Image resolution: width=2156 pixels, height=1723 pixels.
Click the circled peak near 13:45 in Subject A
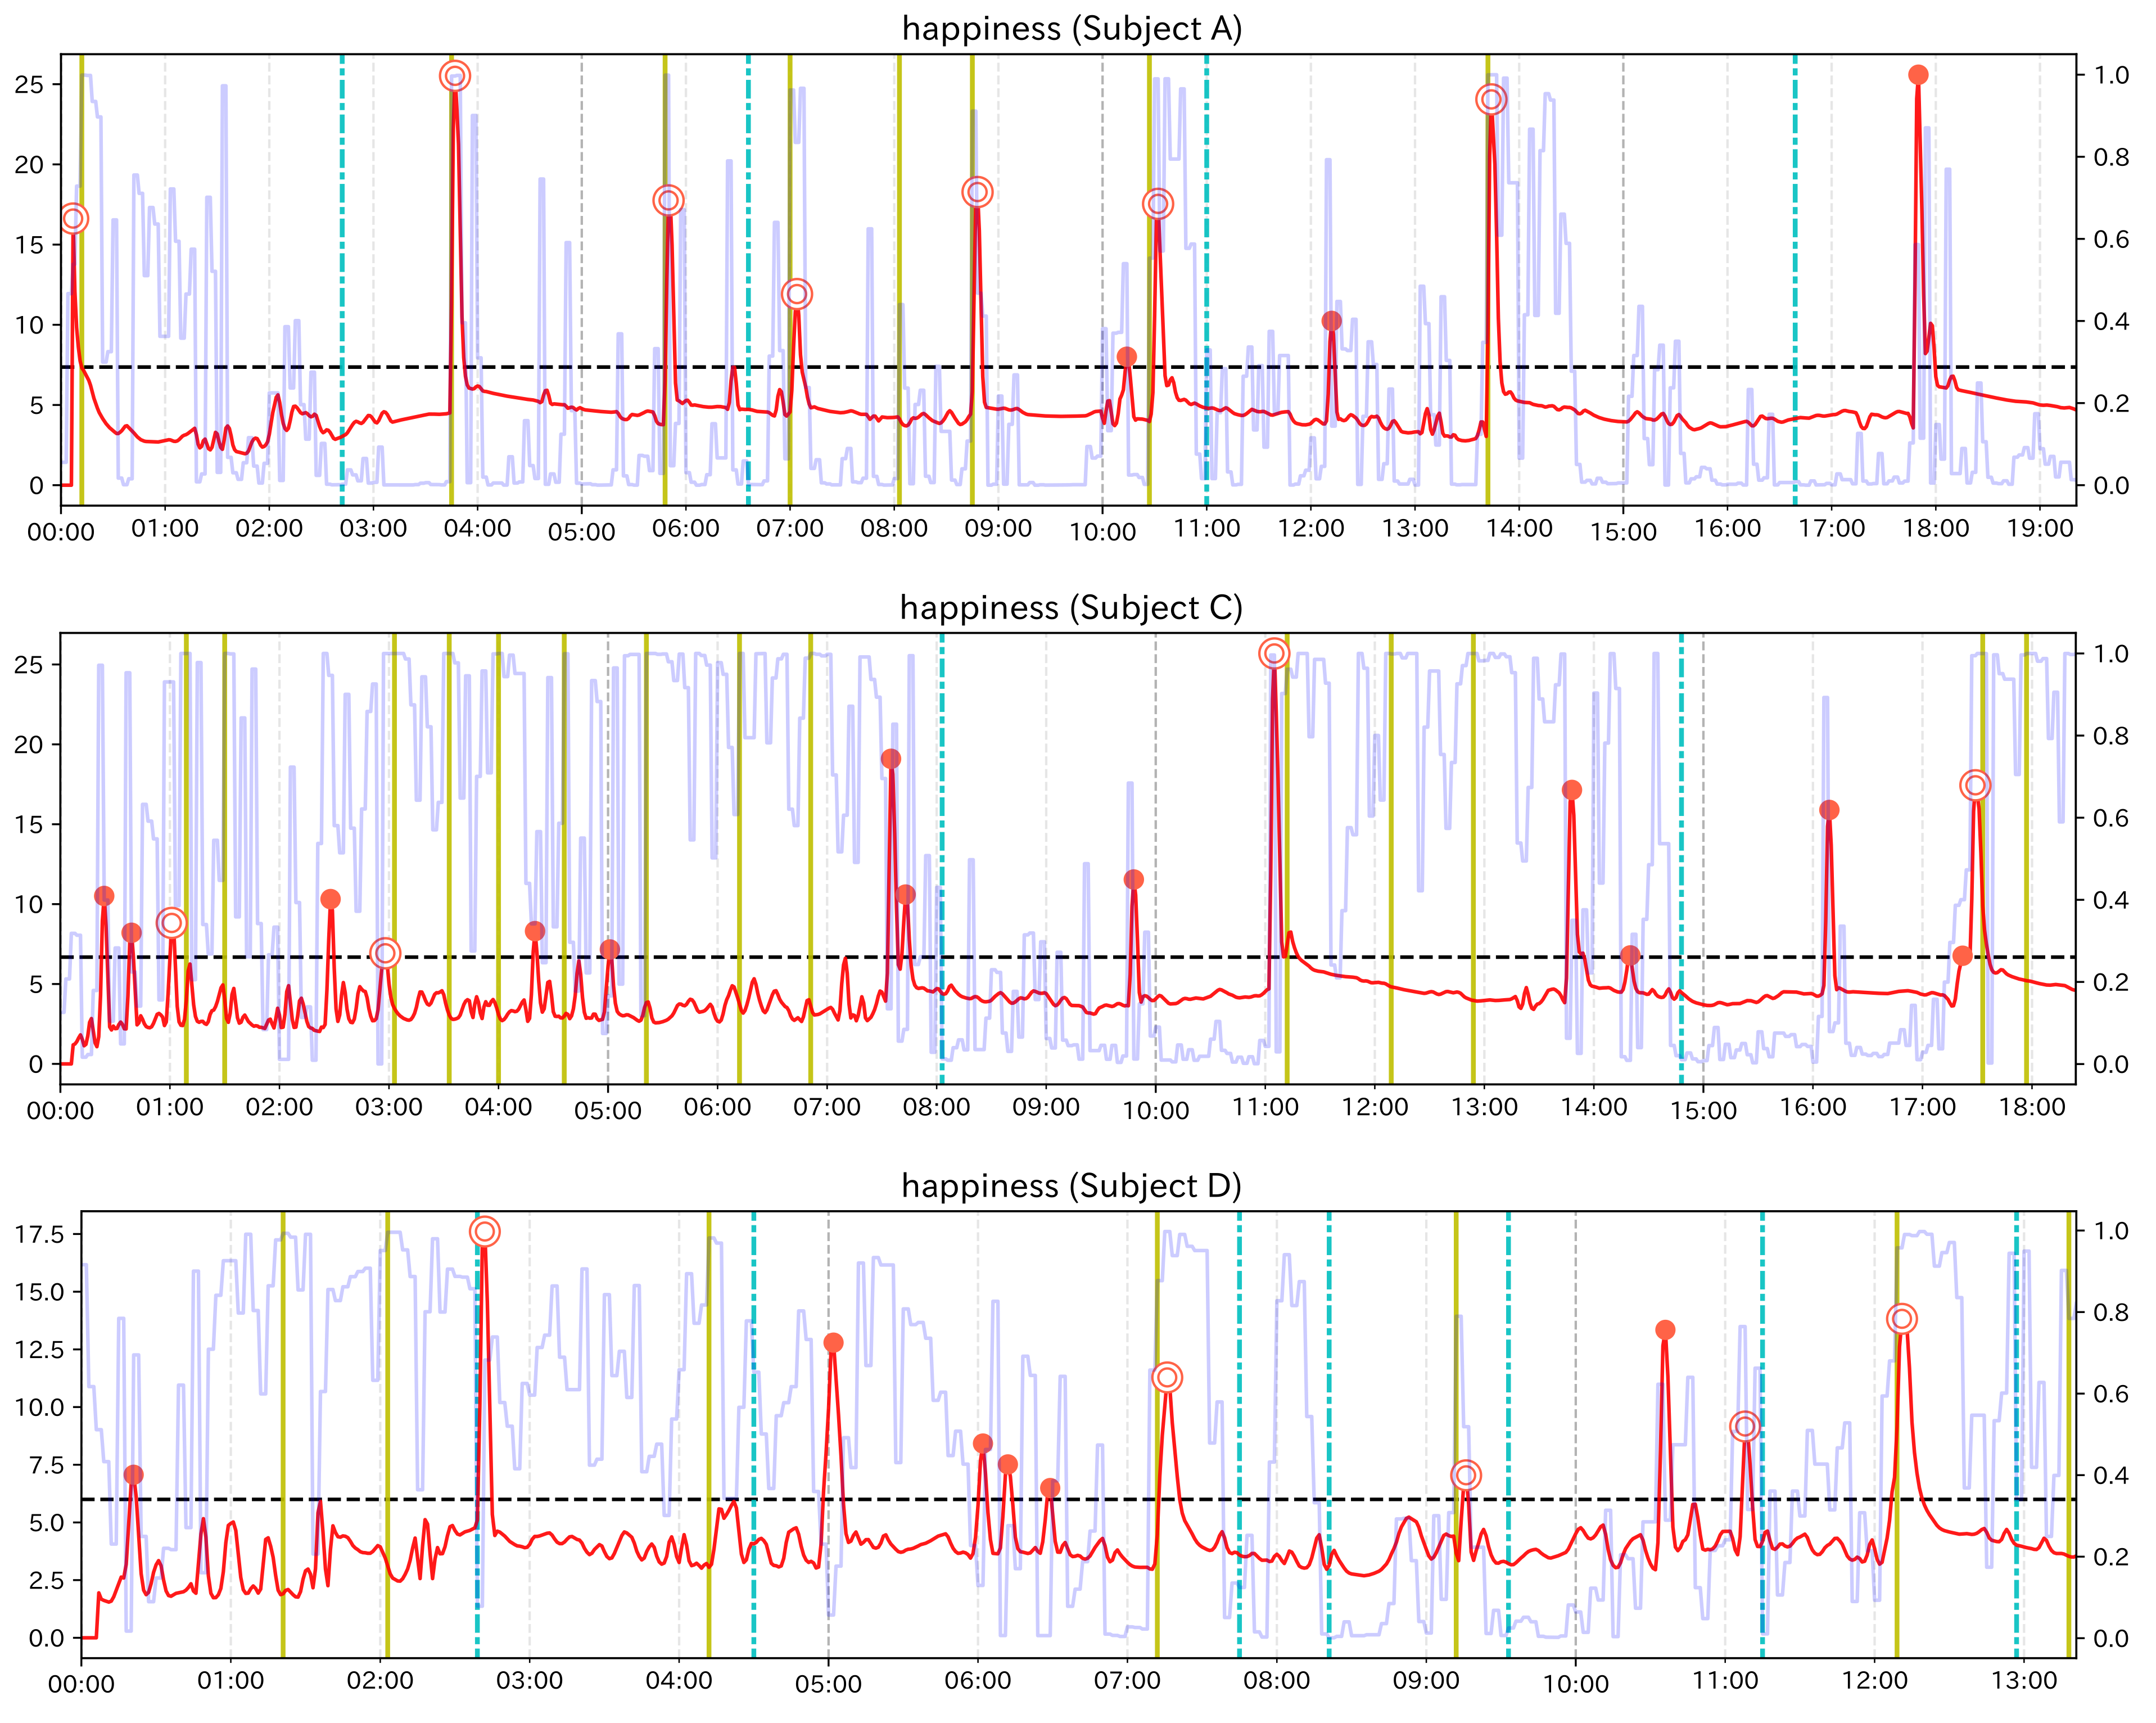coord(1491,100)
